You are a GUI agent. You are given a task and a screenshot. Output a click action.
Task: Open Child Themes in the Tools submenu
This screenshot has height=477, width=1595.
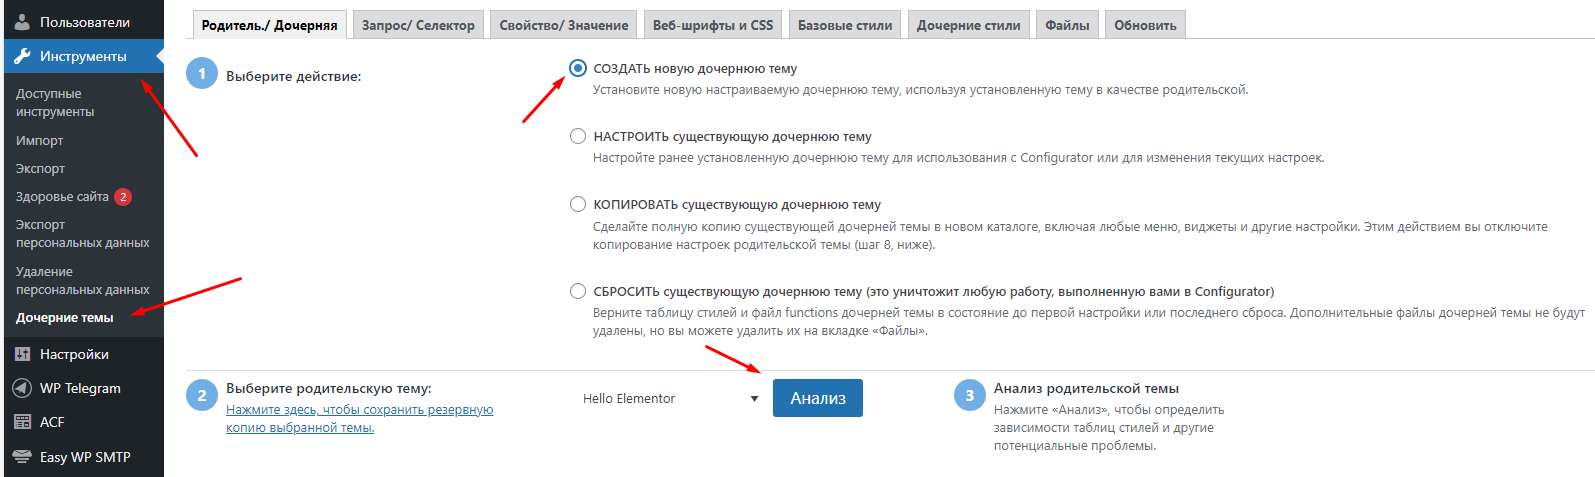click(x=65, y=318)
